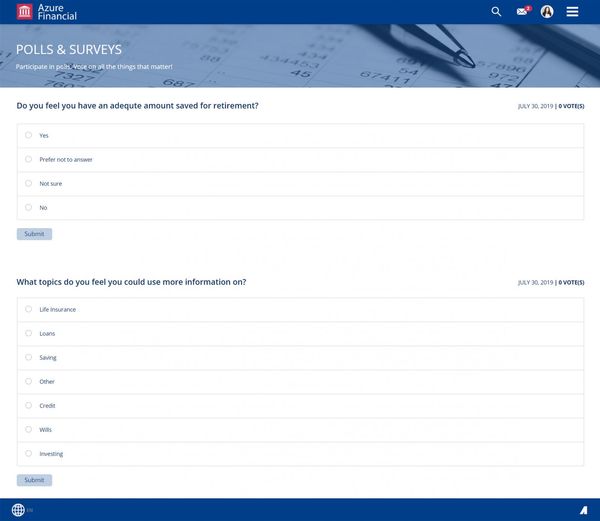Click the Azure Financial logo
Viewport: 600px width, 521px height.
(x=47, y=12)
